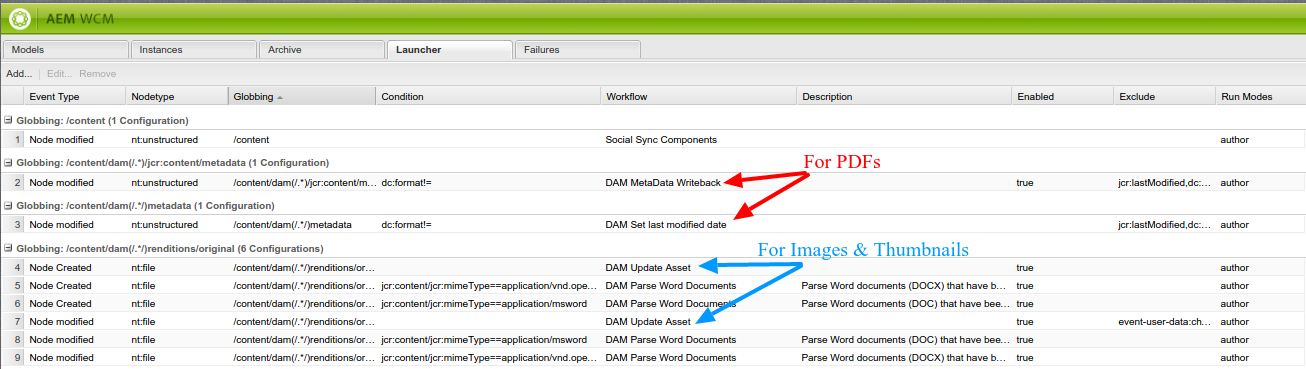This screenshot has height=369, width=1306.
Task: Click the Remove toolbar button
Action: (98, 73)
